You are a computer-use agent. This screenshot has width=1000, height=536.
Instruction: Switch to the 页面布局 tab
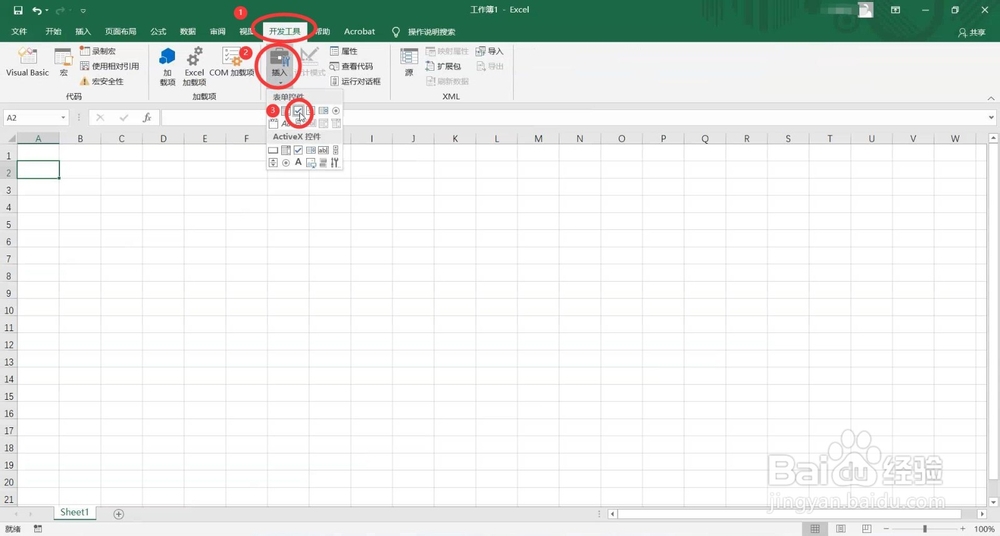pos(121,31)
